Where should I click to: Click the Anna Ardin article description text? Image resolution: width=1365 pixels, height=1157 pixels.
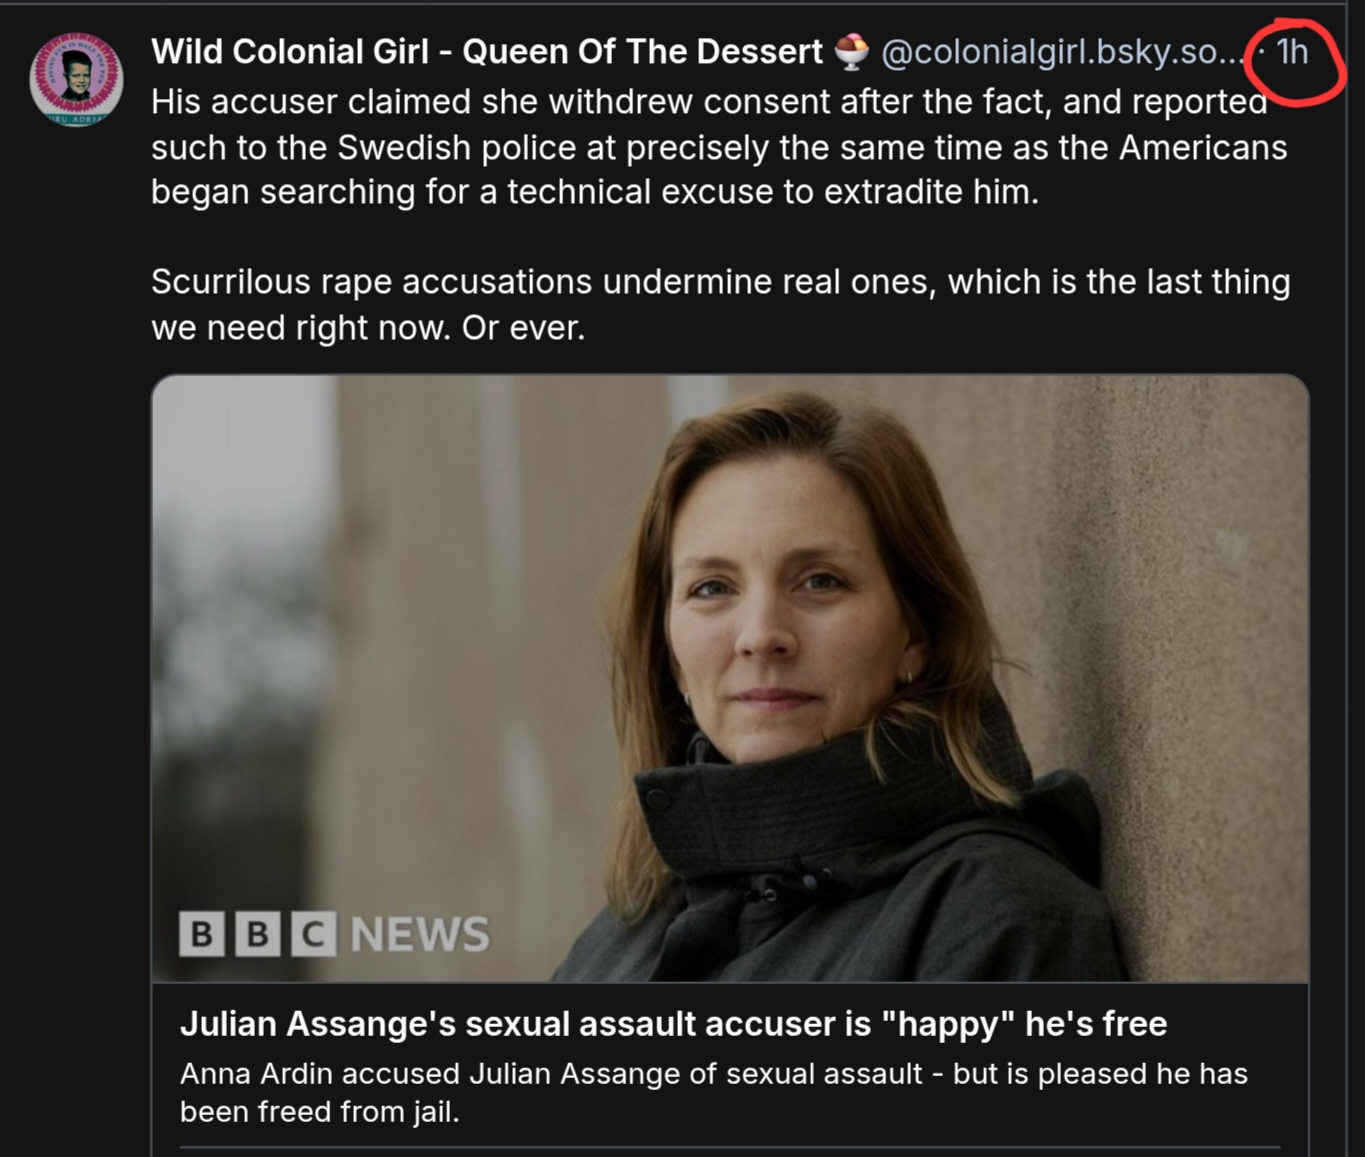click(714, 1092)
